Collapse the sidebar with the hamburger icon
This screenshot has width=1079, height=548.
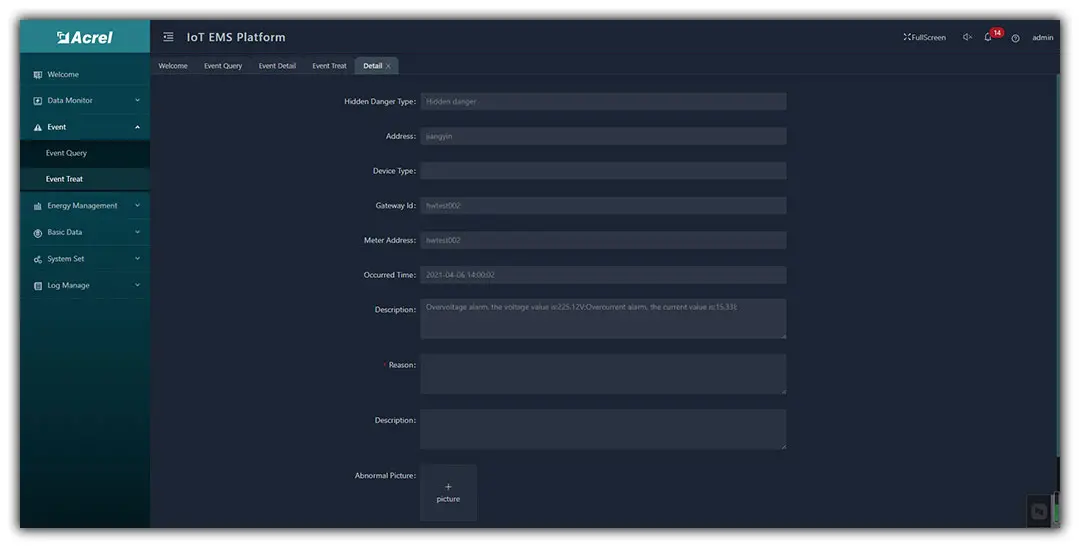click(x=168, y=38)
